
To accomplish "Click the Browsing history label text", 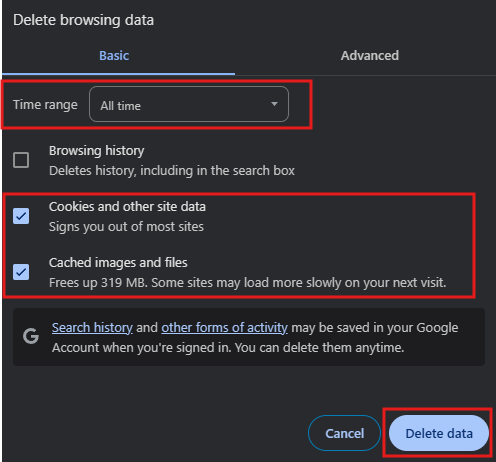I will tap(97, 151).
